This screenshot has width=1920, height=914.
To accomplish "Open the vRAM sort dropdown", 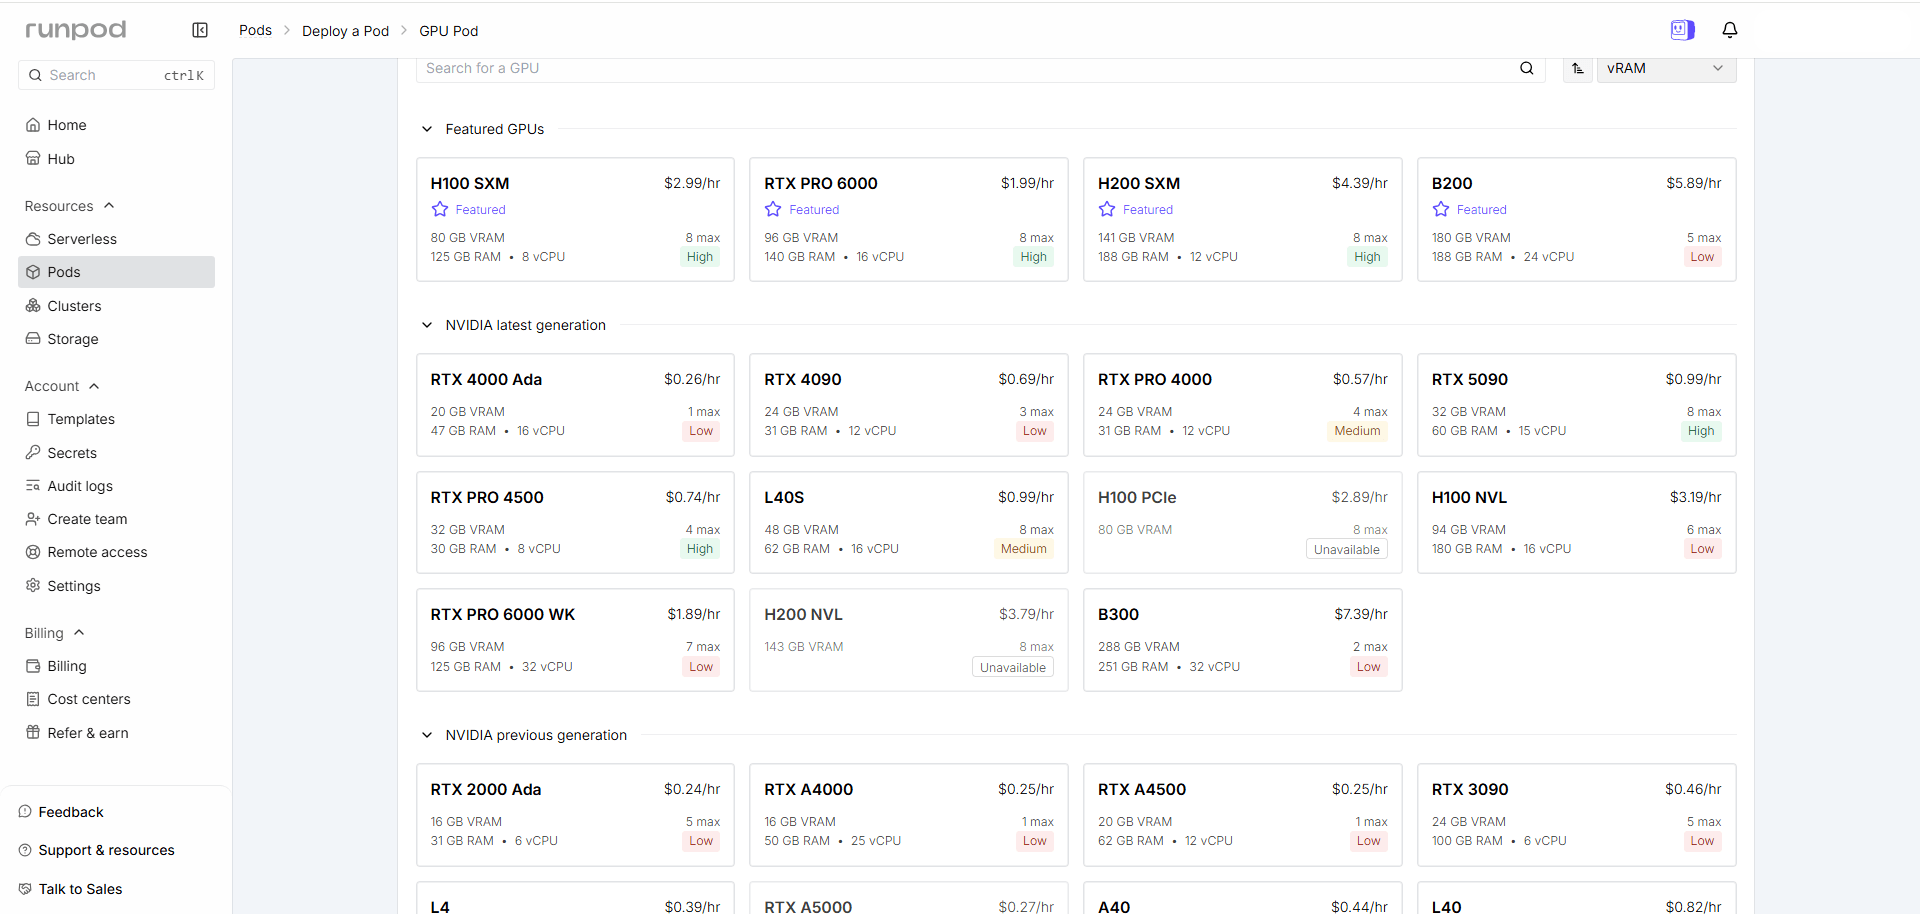I will point(1666,68).
